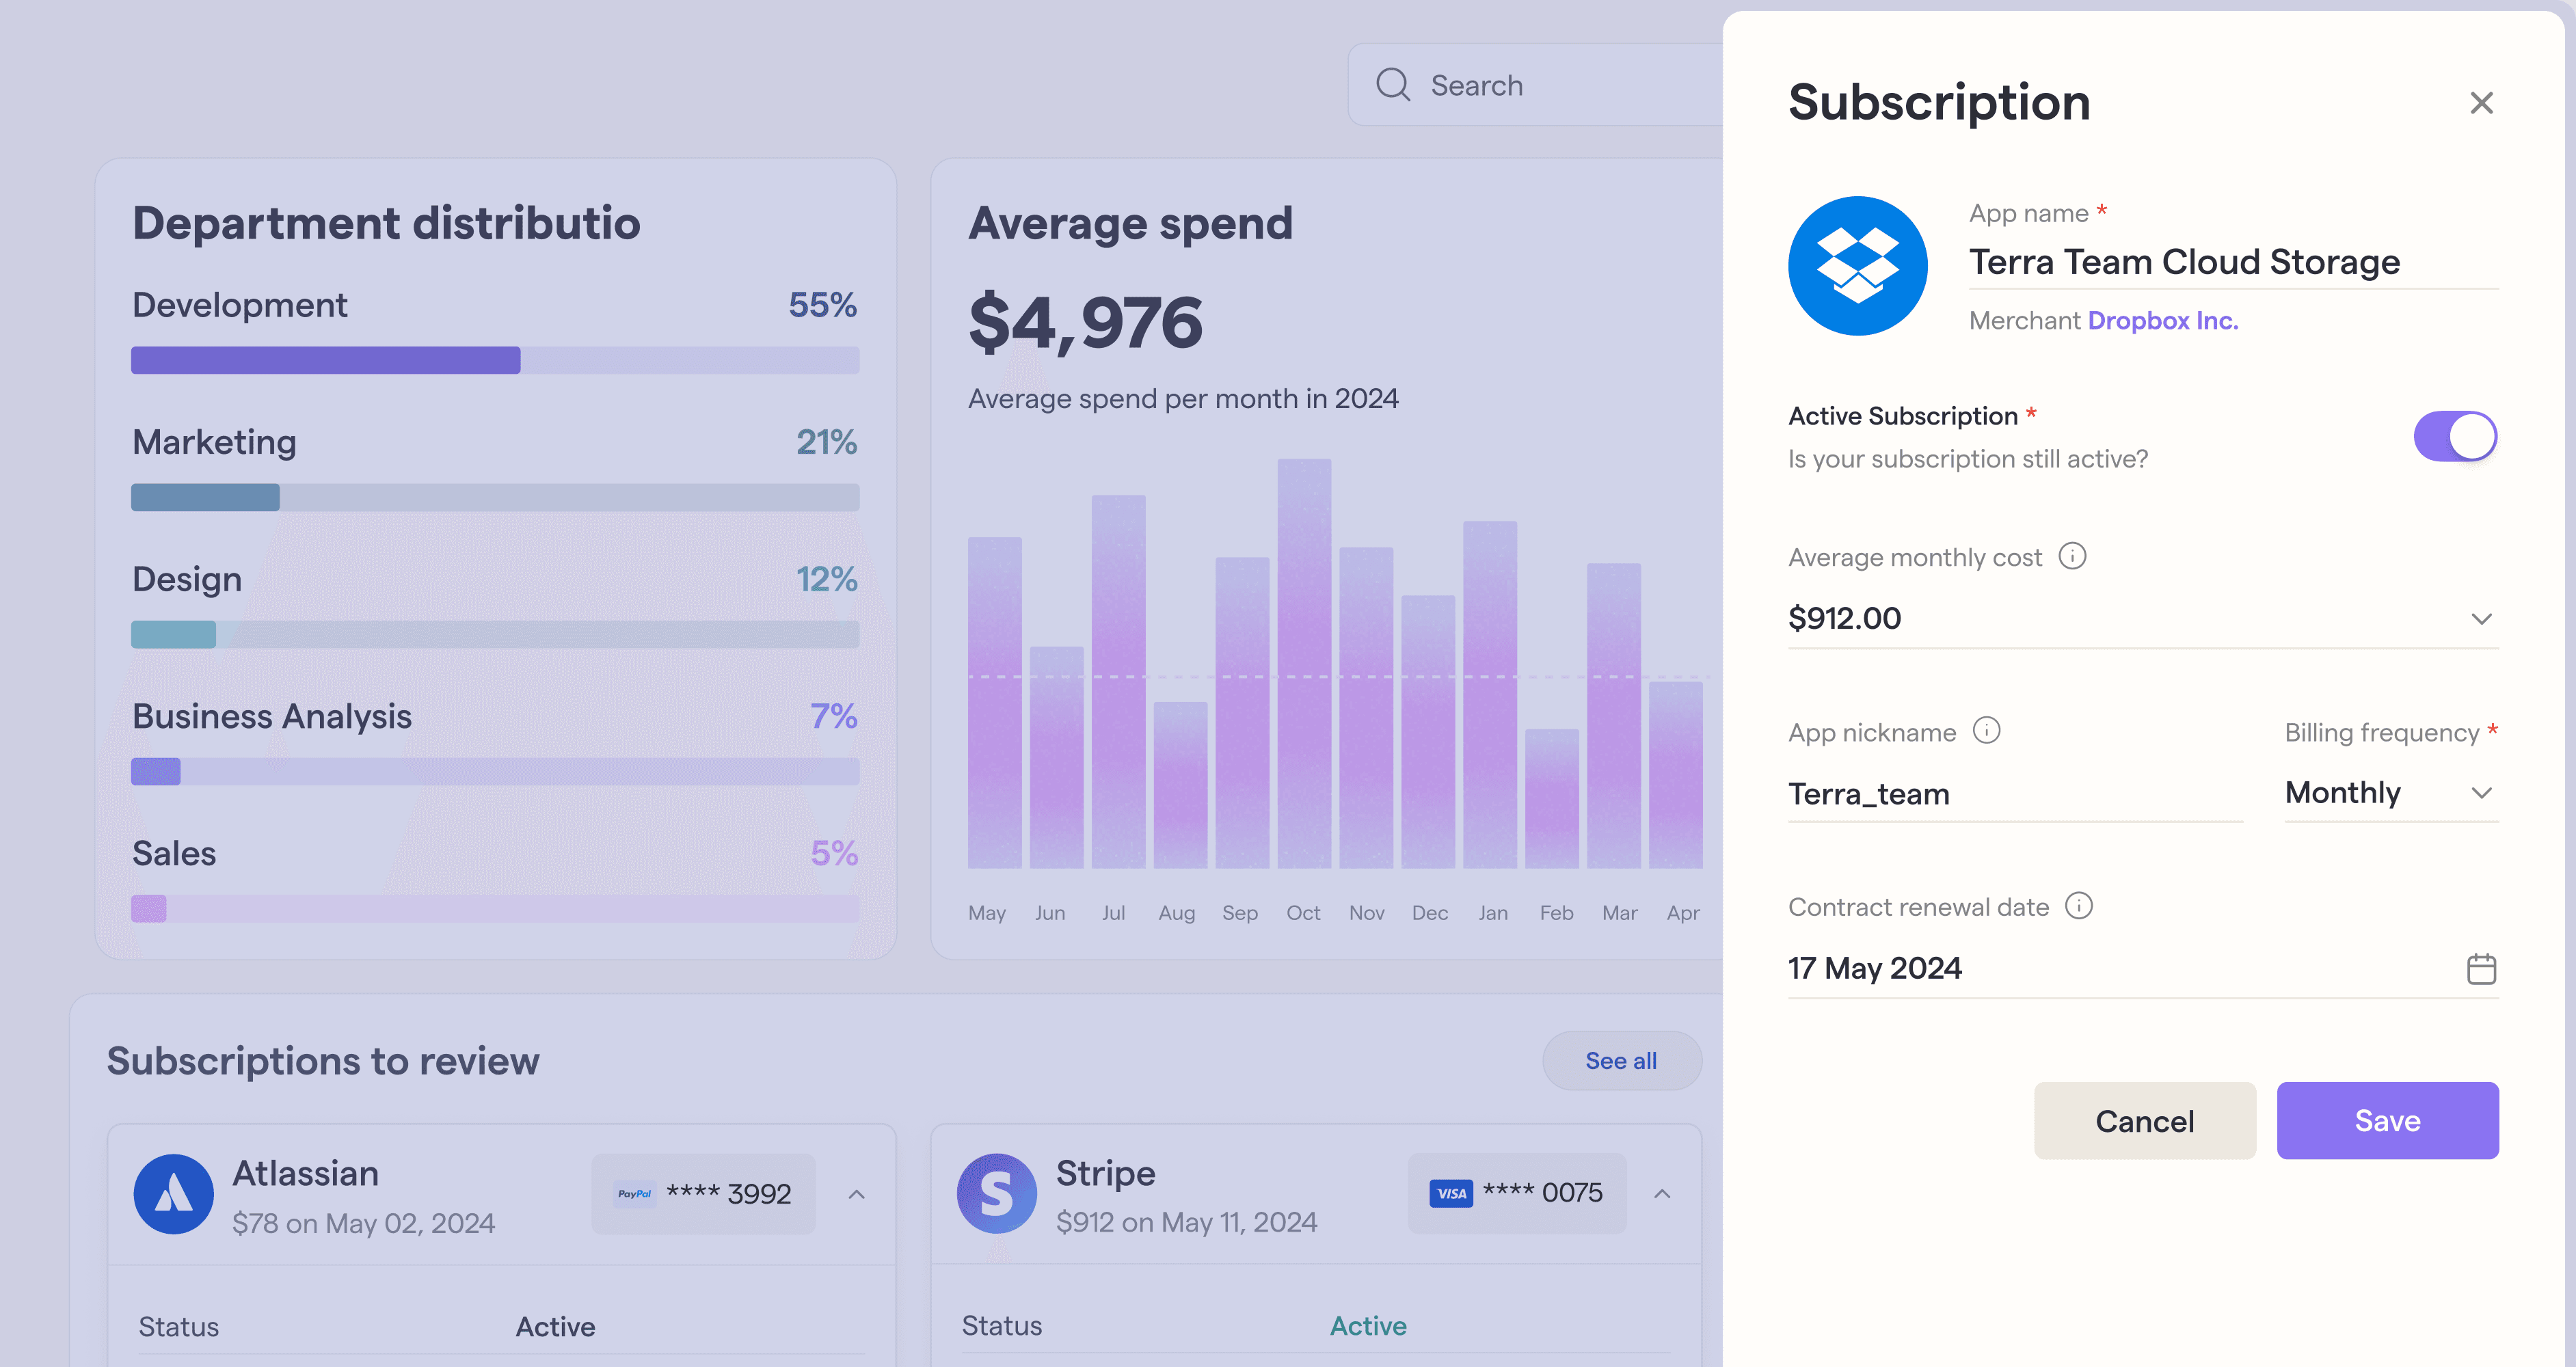Click the Visa card icon on Stripe

tap(1451, 1193)
